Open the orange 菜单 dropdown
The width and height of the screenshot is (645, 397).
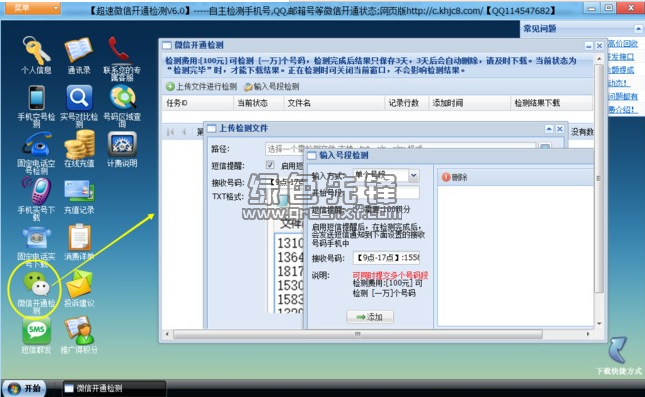pos(31,7)
